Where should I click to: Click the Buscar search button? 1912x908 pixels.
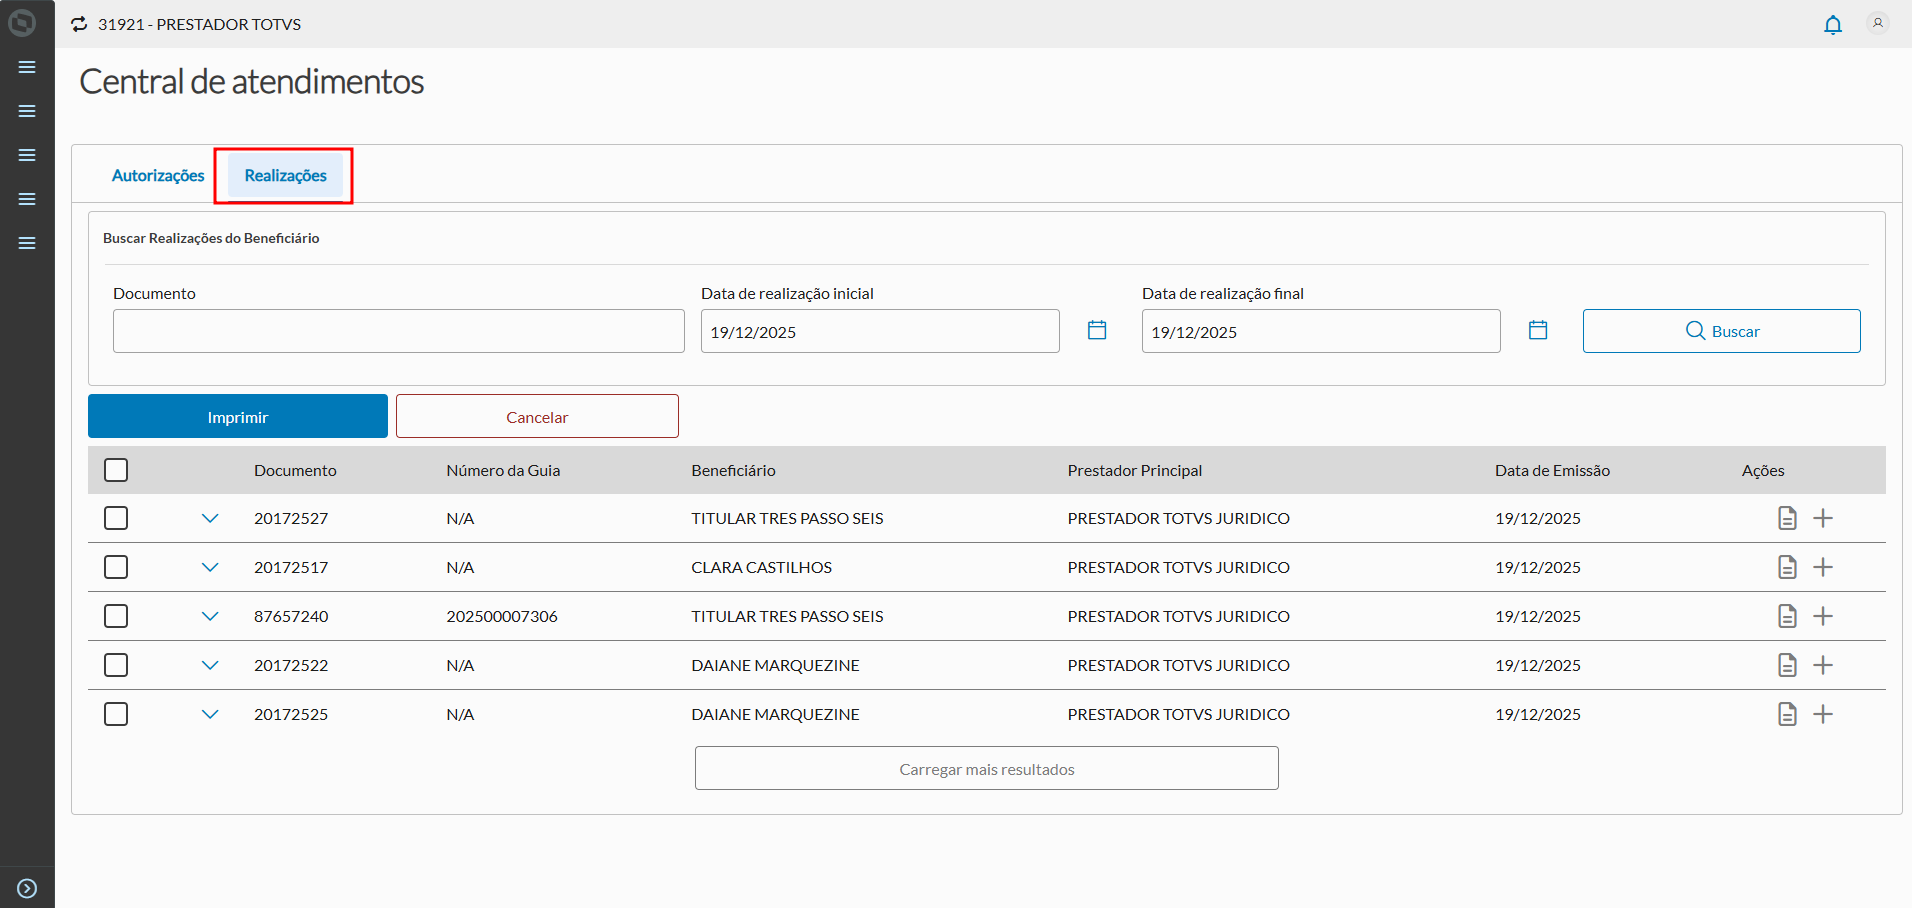(1721, 331)
